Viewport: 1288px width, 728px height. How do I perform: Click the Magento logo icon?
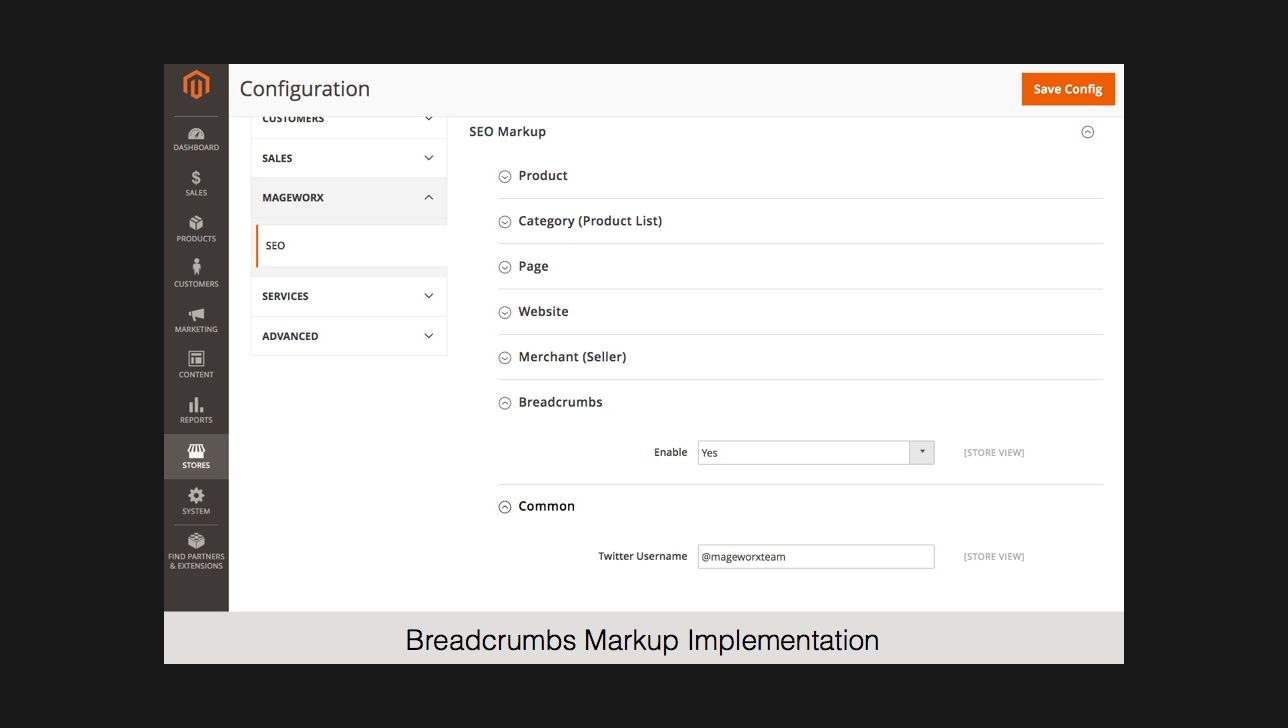[196, 86]
